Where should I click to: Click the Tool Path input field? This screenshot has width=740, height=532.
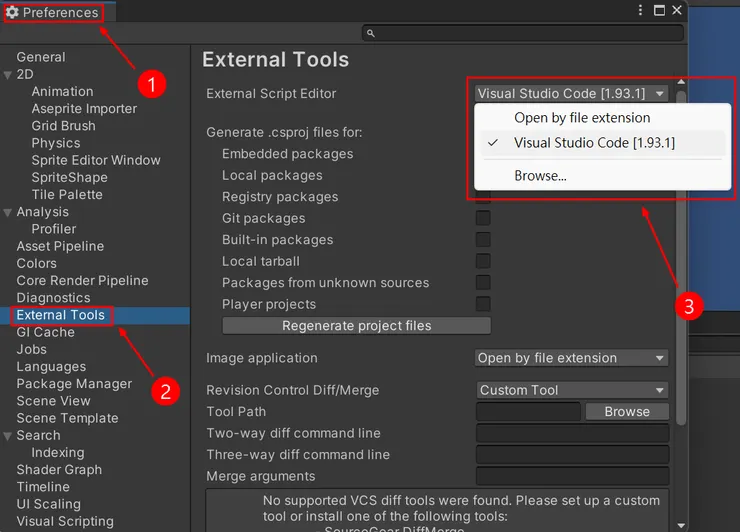528,412
